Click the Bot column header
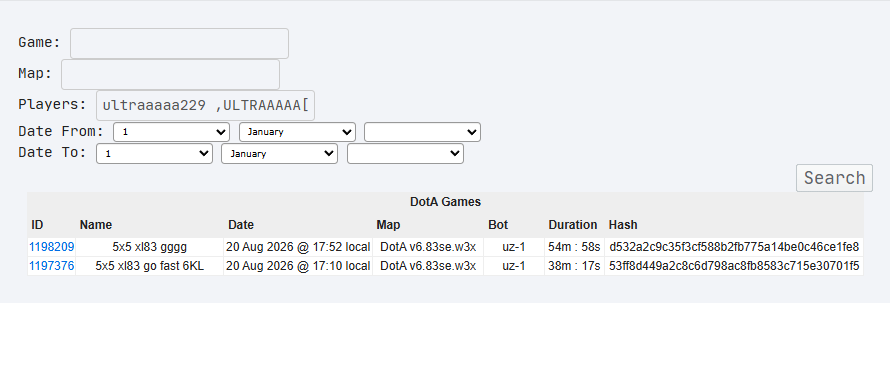The height and width of the screenshot is (370, 890). tap(498, 225)
